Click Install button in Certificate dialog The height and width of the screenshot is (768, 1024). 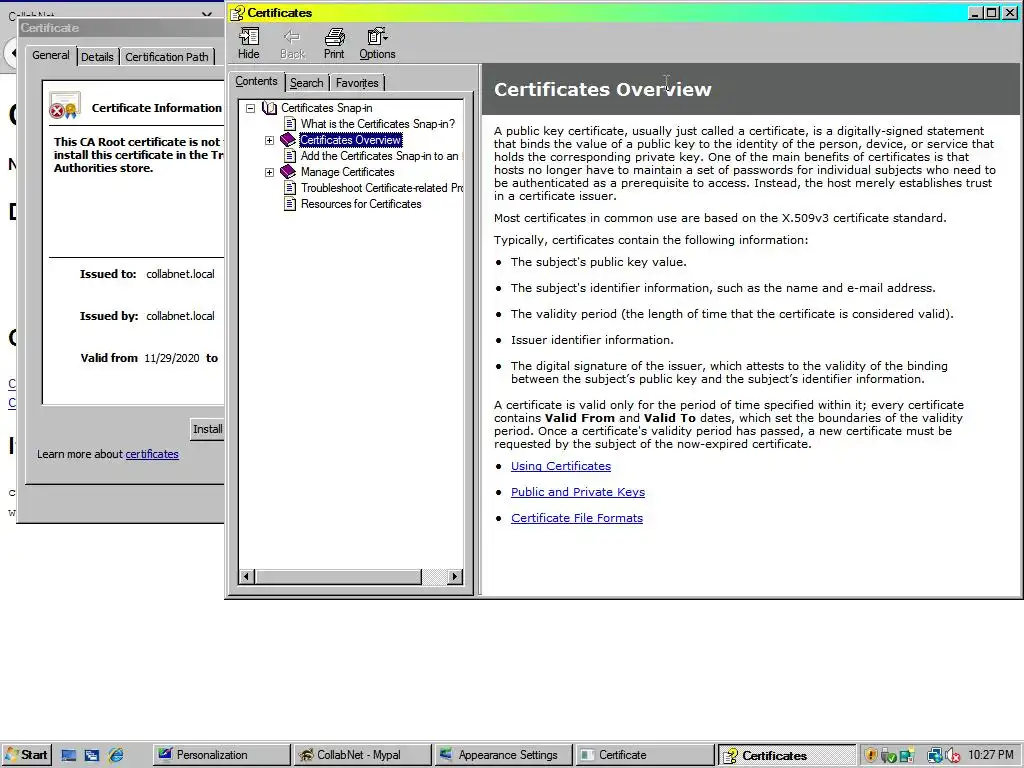point(207,429)
